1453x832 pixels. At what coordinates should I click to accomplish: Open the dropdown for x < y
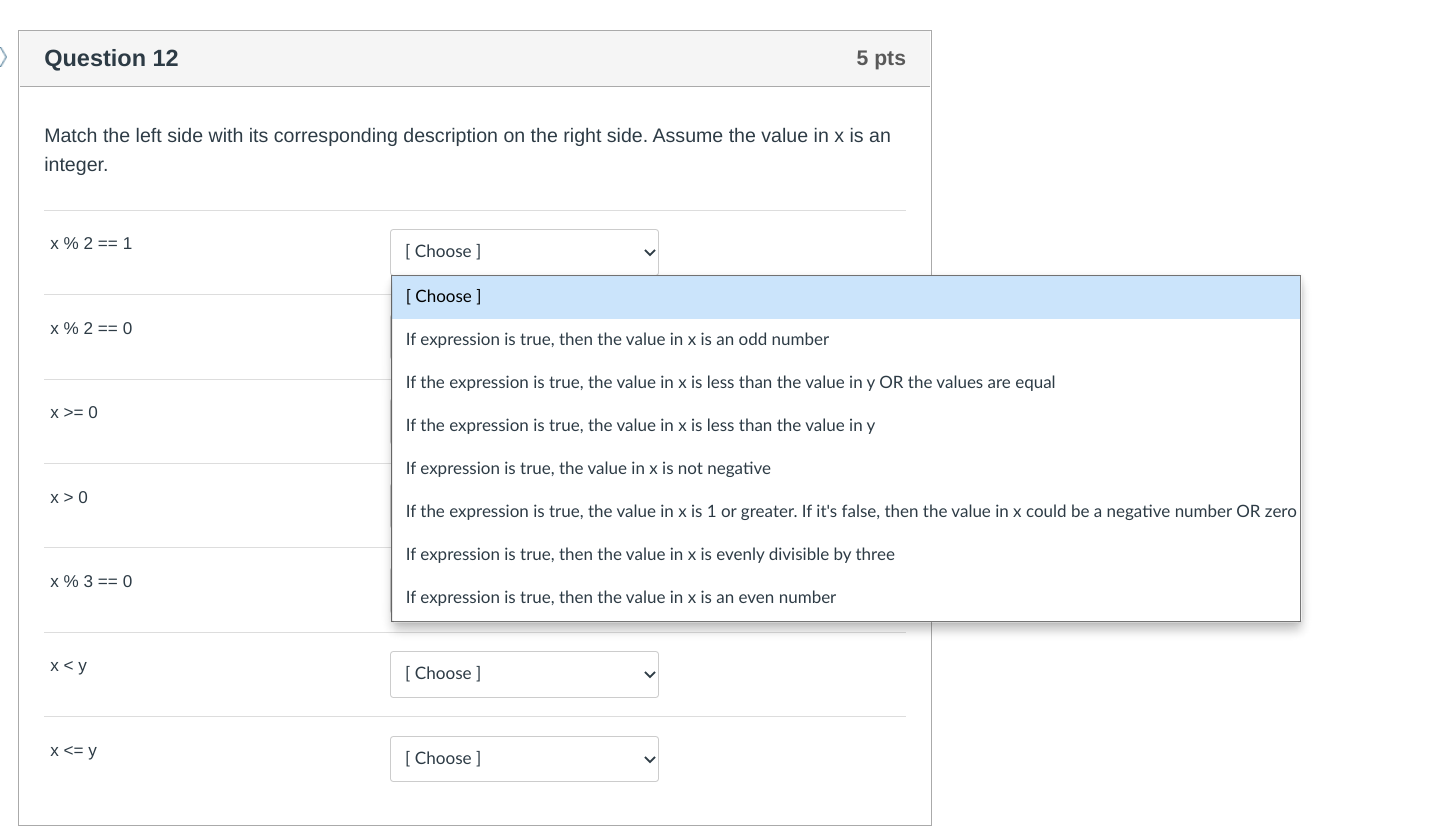pos(524,674)
